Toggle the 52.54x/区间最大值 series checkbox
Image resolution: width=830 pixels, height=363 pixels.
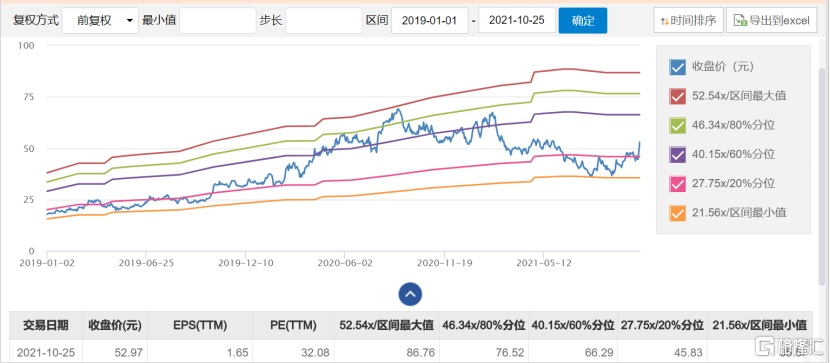pos(678,96)
